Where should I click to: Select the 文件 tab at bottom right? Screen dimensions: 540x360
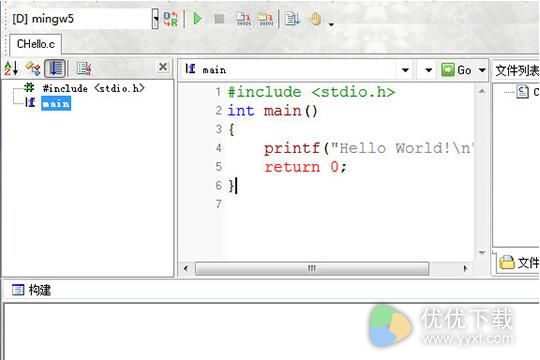[519, 263]
